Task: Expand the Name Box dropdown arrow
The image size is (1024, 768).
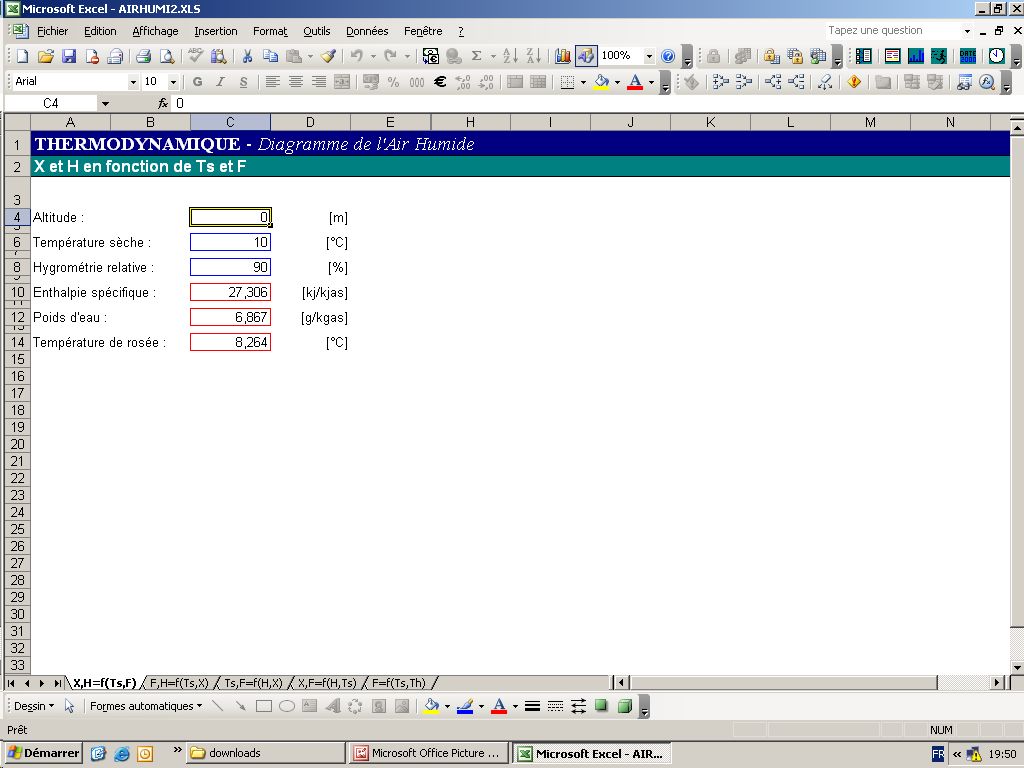Action: [105, 103]
